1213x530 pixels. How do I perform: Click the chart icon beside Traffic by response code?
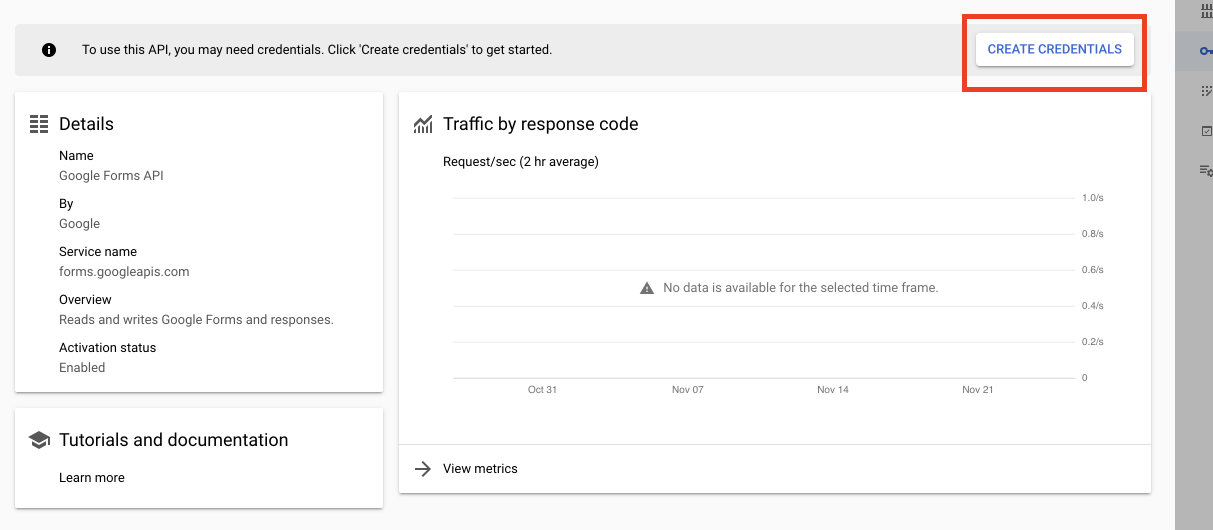point(423,124)
